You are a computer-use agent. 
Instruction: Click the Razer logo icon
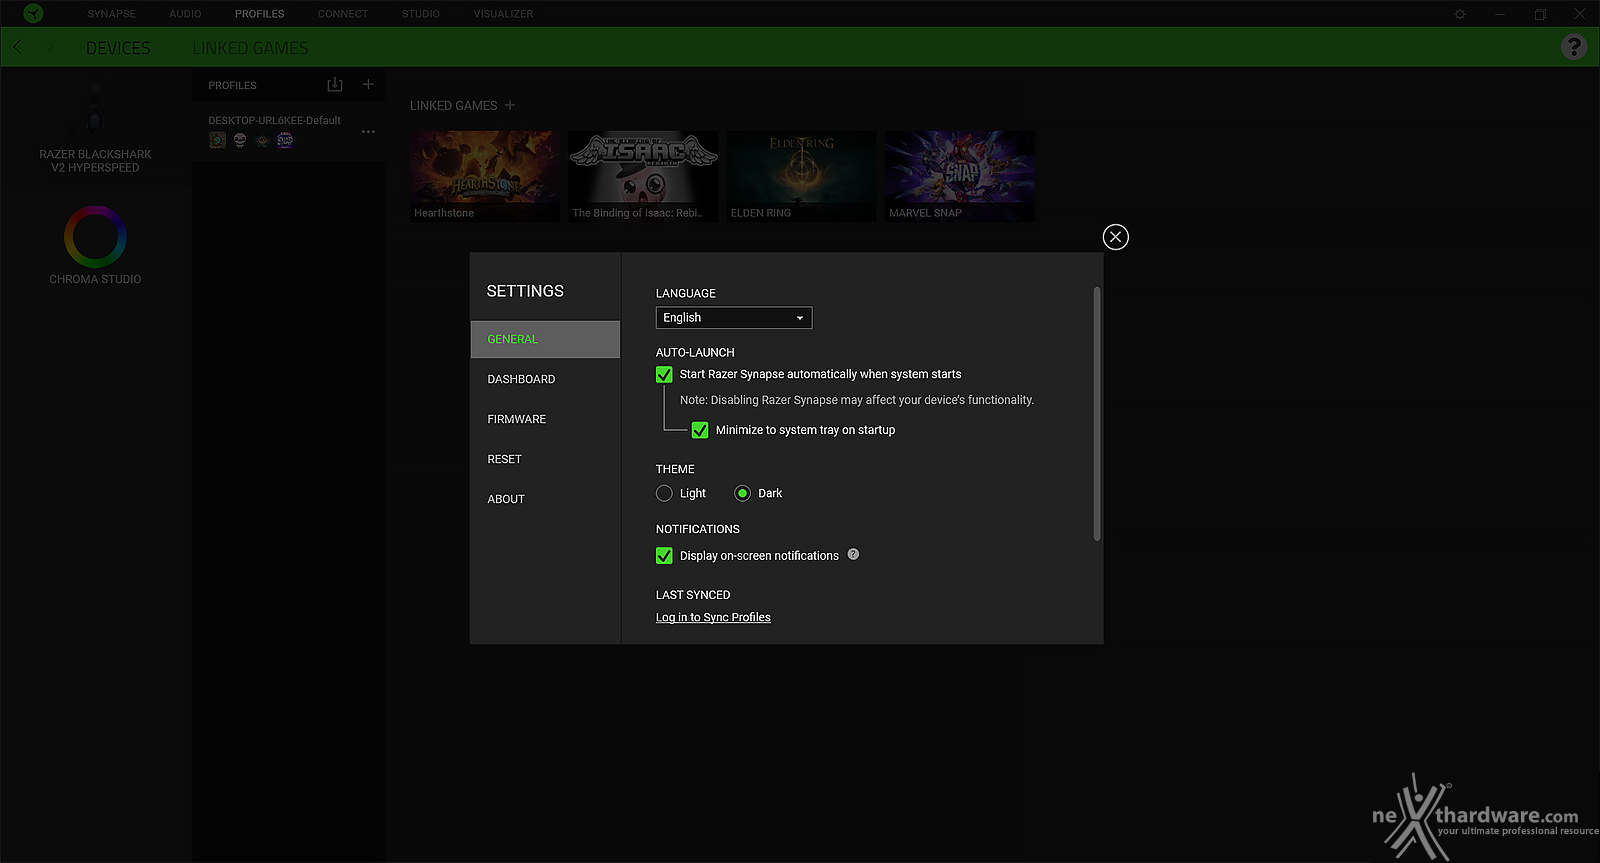[x=33, y=13]
